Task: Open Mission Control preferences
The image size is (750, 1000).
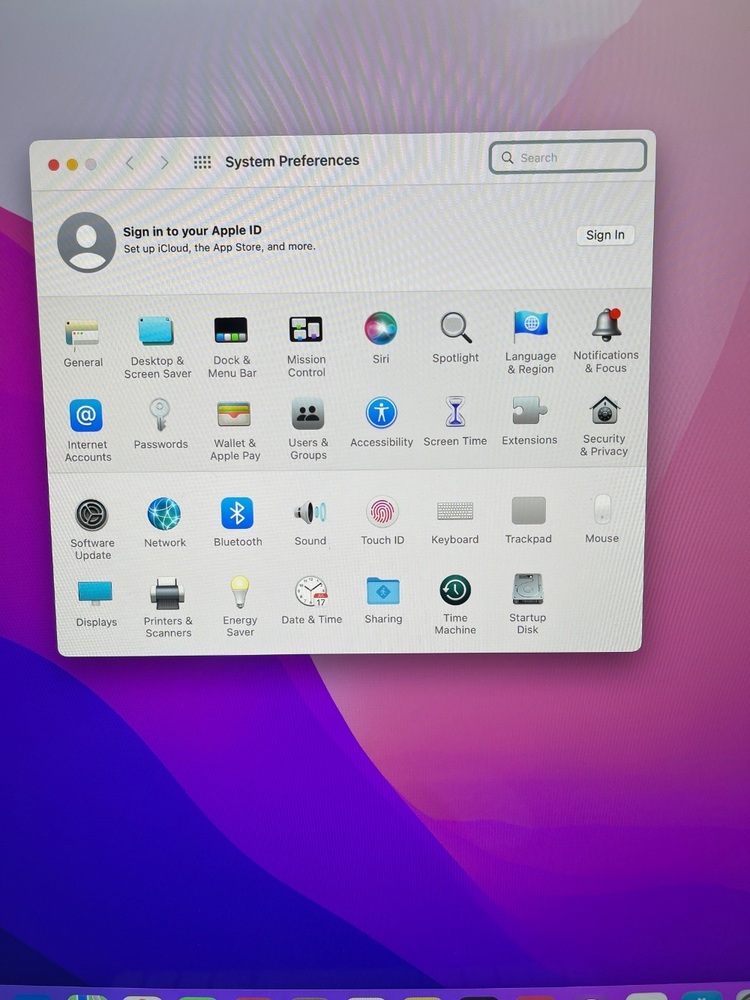Action: pos(306,330)
